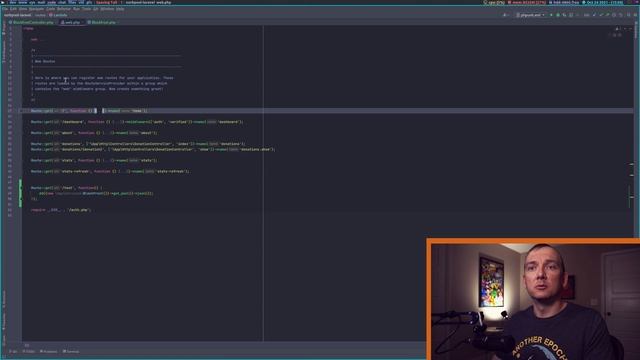
Task: Switch to the BlastFeed.php editor tab
Action: click(x=102, y=22)
